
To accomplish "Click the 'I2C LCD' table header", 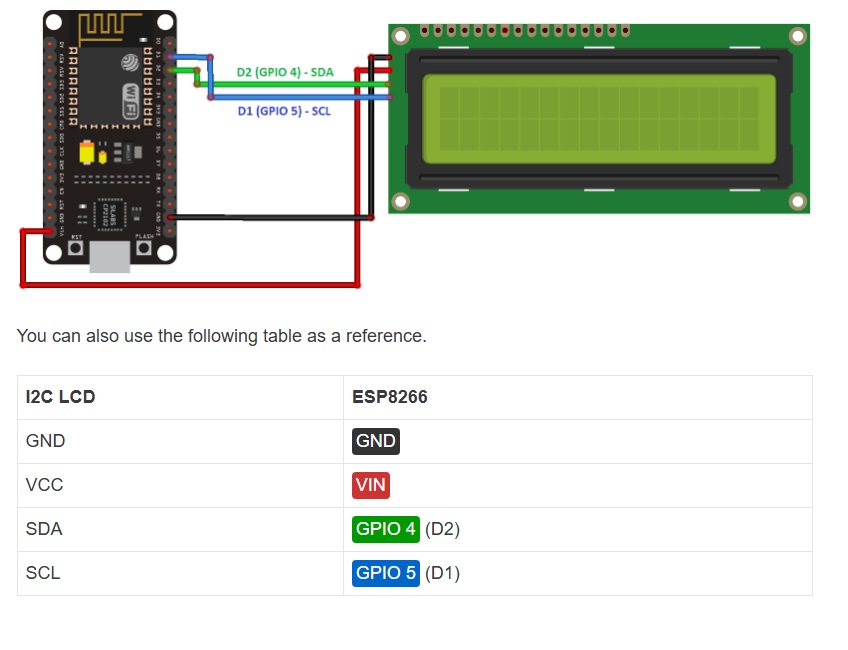I will (x=60, y=397).
